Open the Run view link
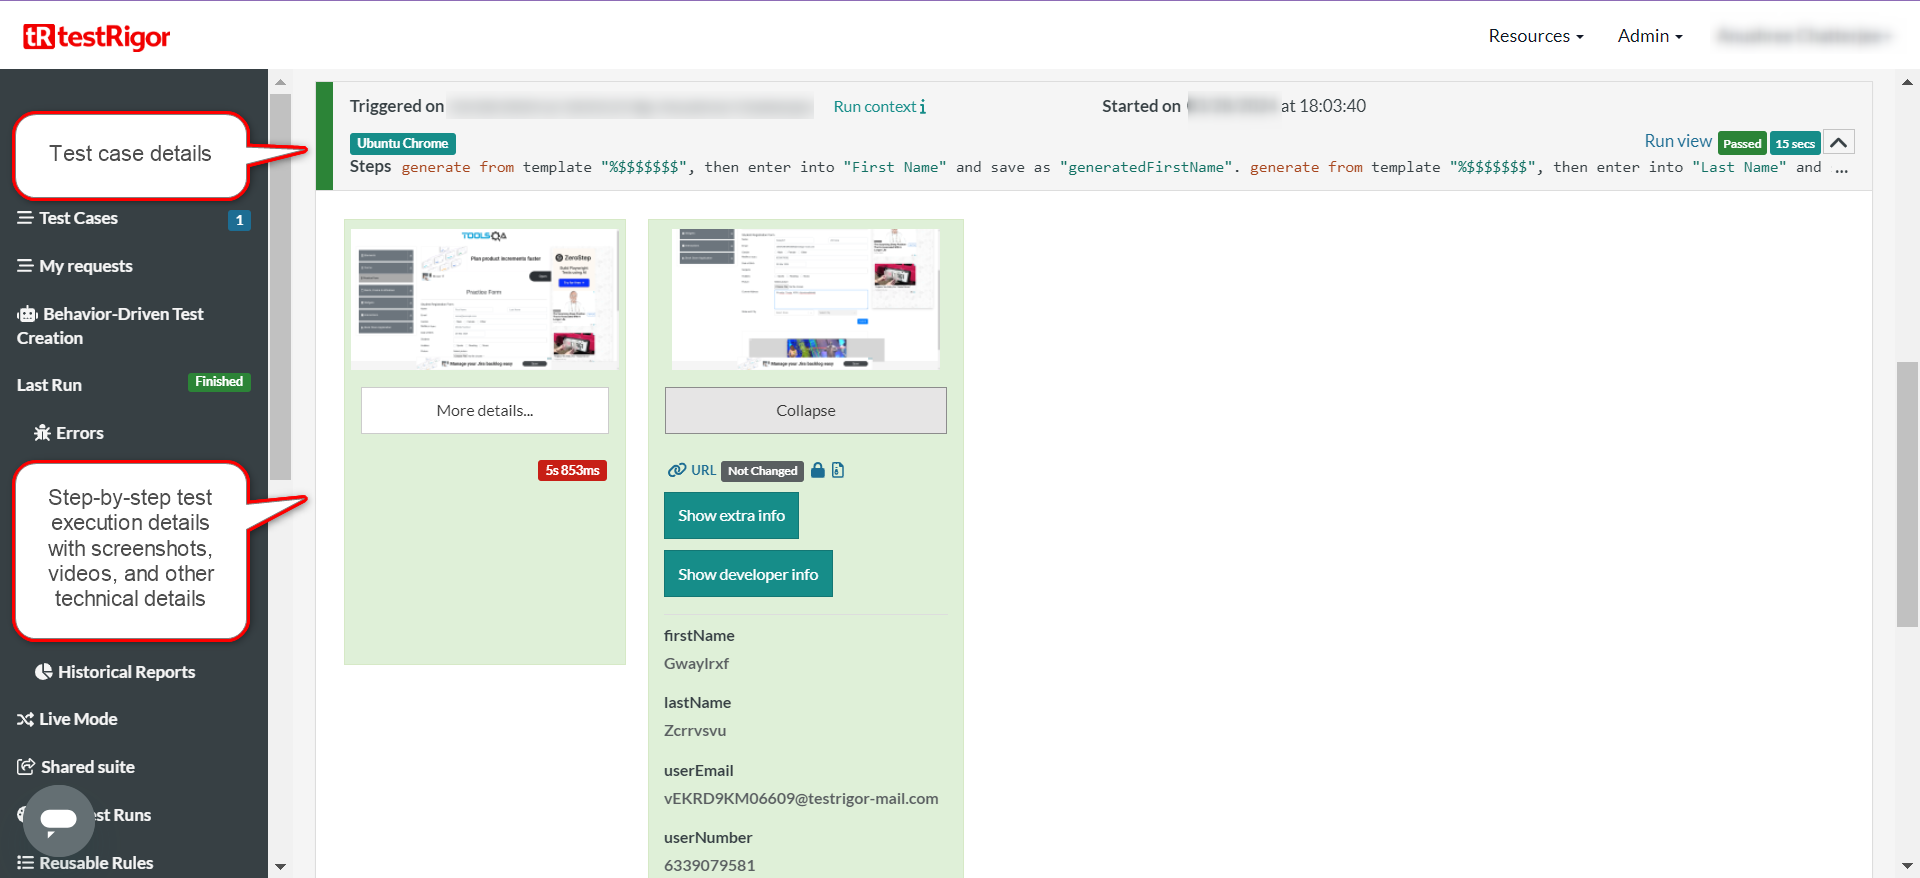This screenshot has width=1920, height=878. (1677, 142)
